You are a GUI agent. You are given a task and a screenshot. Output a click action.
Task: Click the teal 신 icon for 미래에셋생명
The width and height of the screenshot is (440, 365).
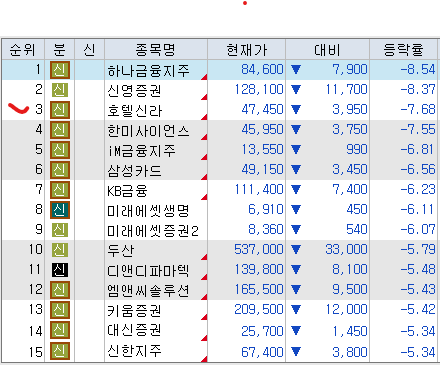(60, 210)
